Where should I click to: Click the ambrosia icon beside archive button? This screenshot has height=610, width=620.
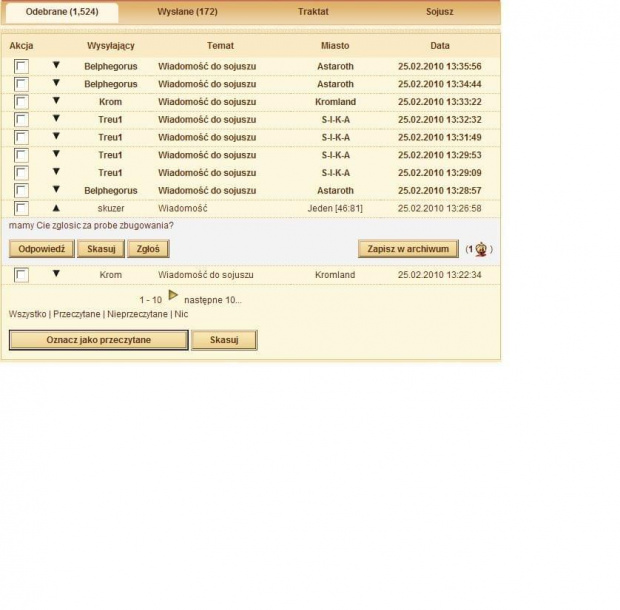point(481,249)
